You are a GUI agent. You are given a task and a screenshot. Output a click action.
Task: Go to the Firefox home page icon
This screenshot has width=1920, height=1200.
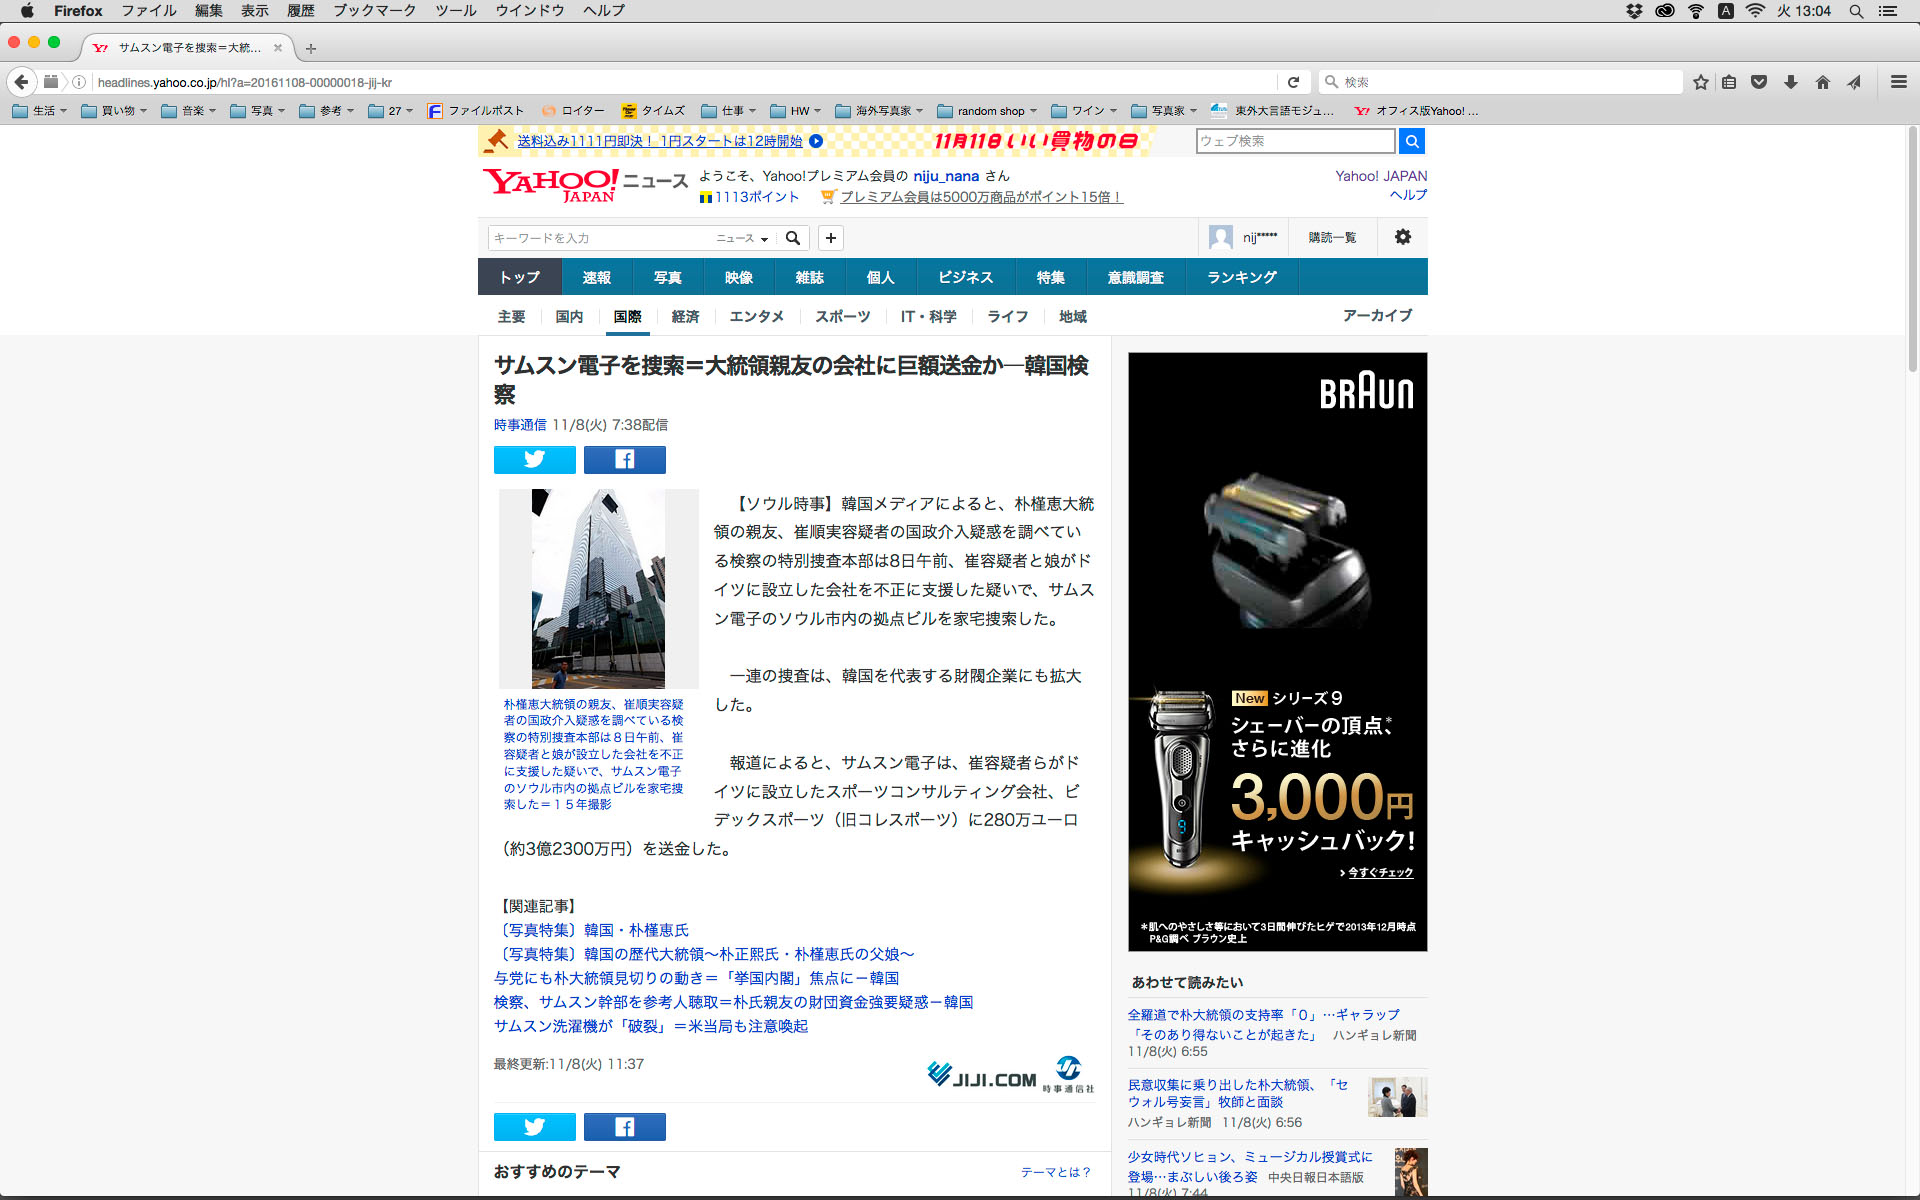coord(1822,82)
